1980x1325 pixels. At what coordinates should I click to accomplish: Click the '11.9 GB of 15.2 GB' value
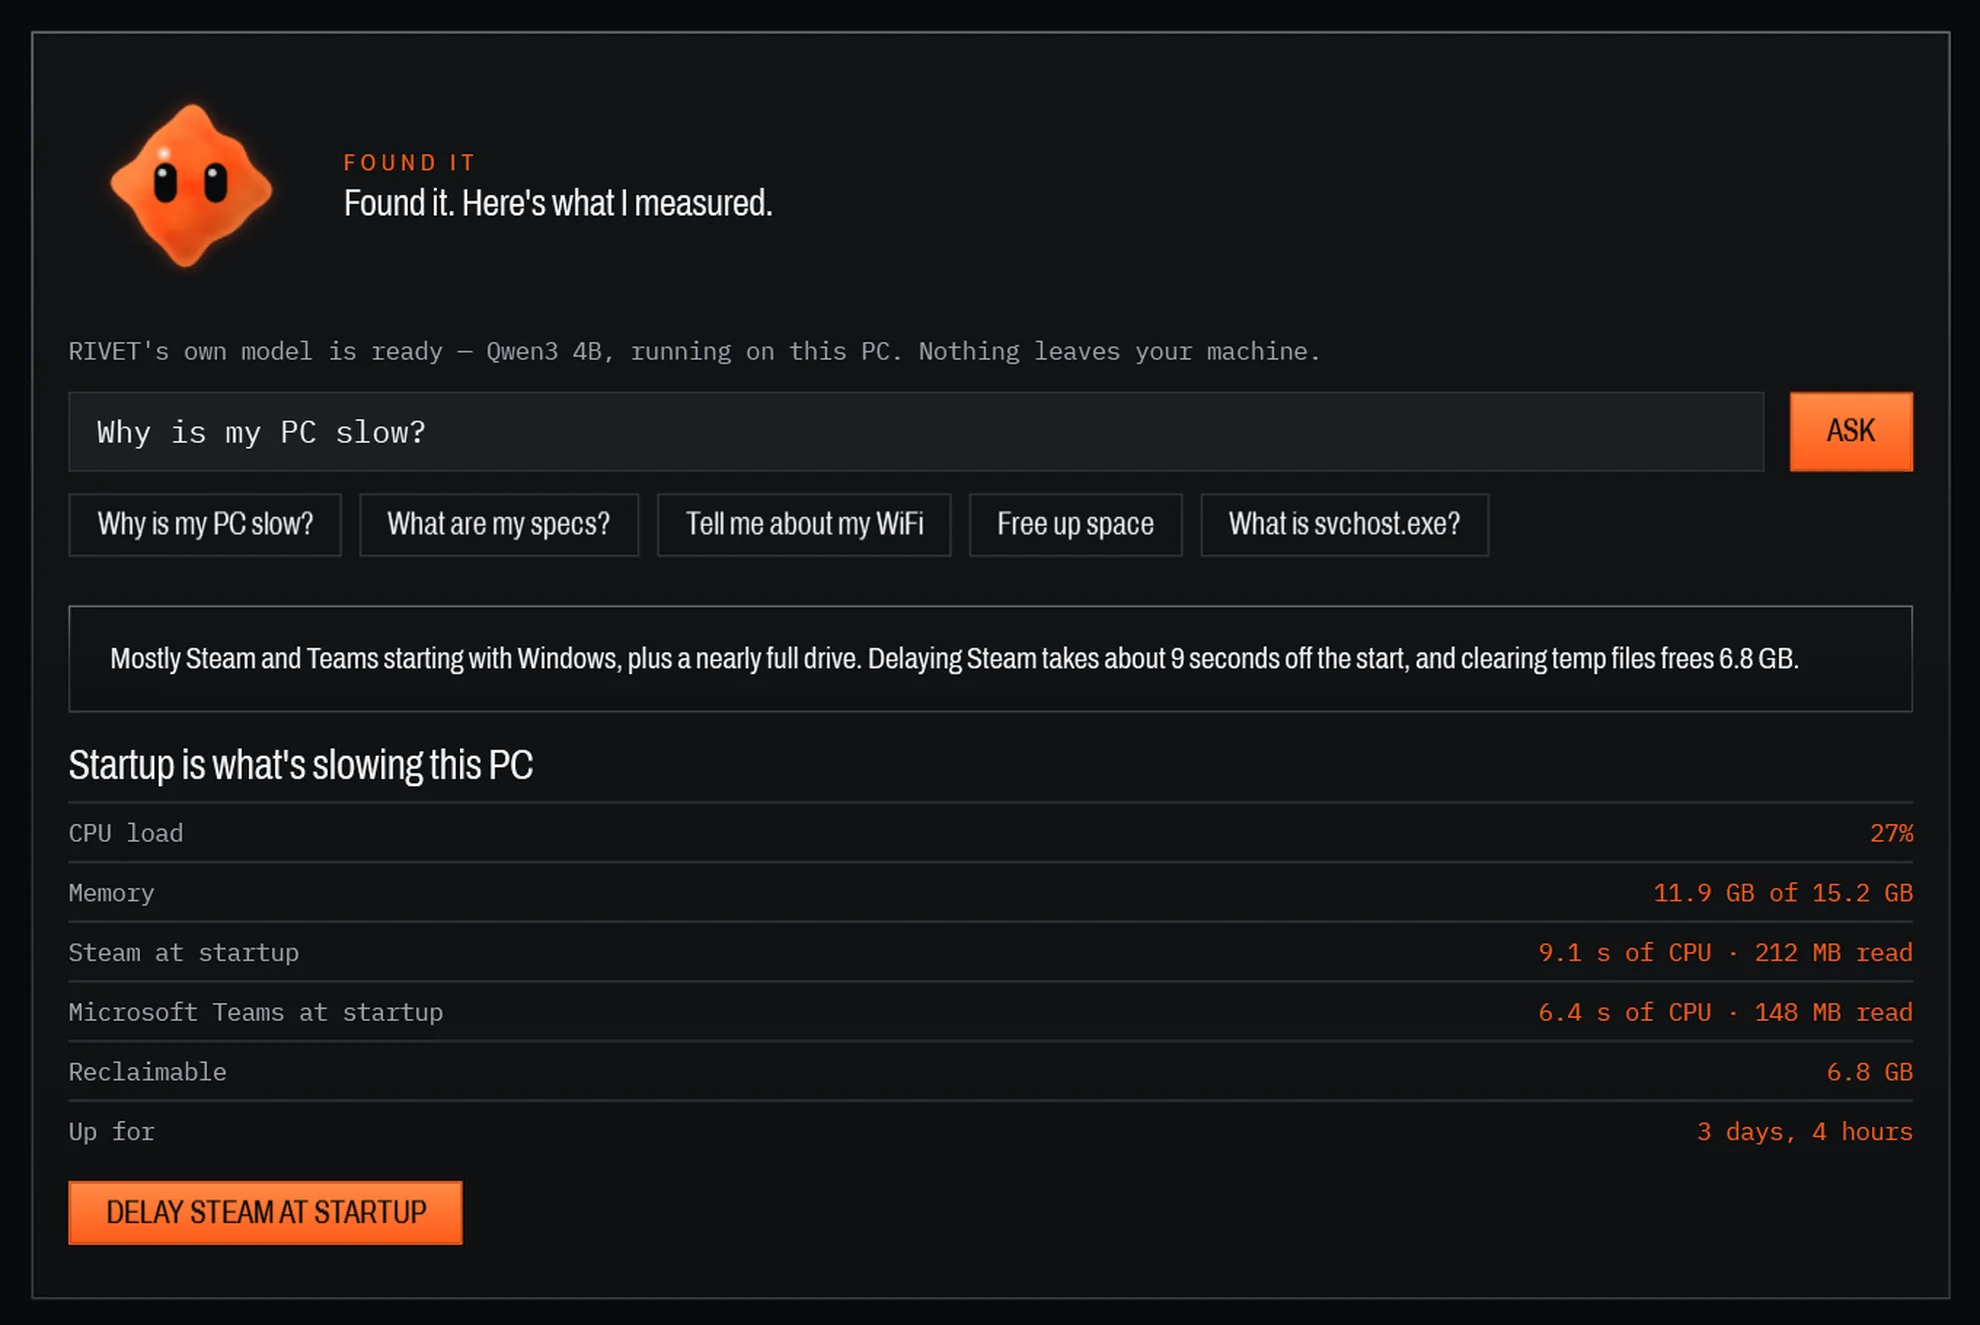1783,893
